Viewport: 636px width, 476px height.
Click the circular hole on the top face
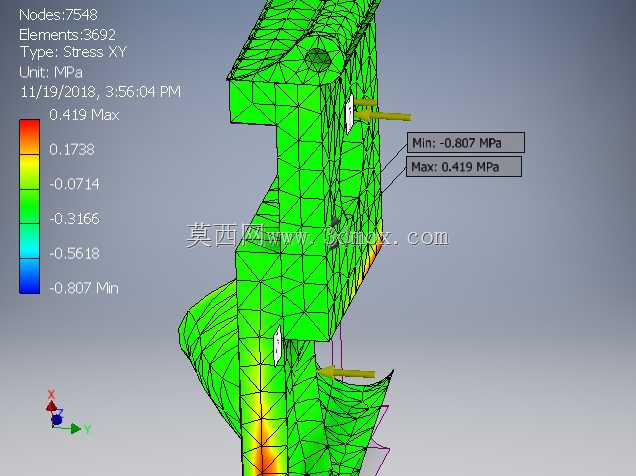(318, 60)
